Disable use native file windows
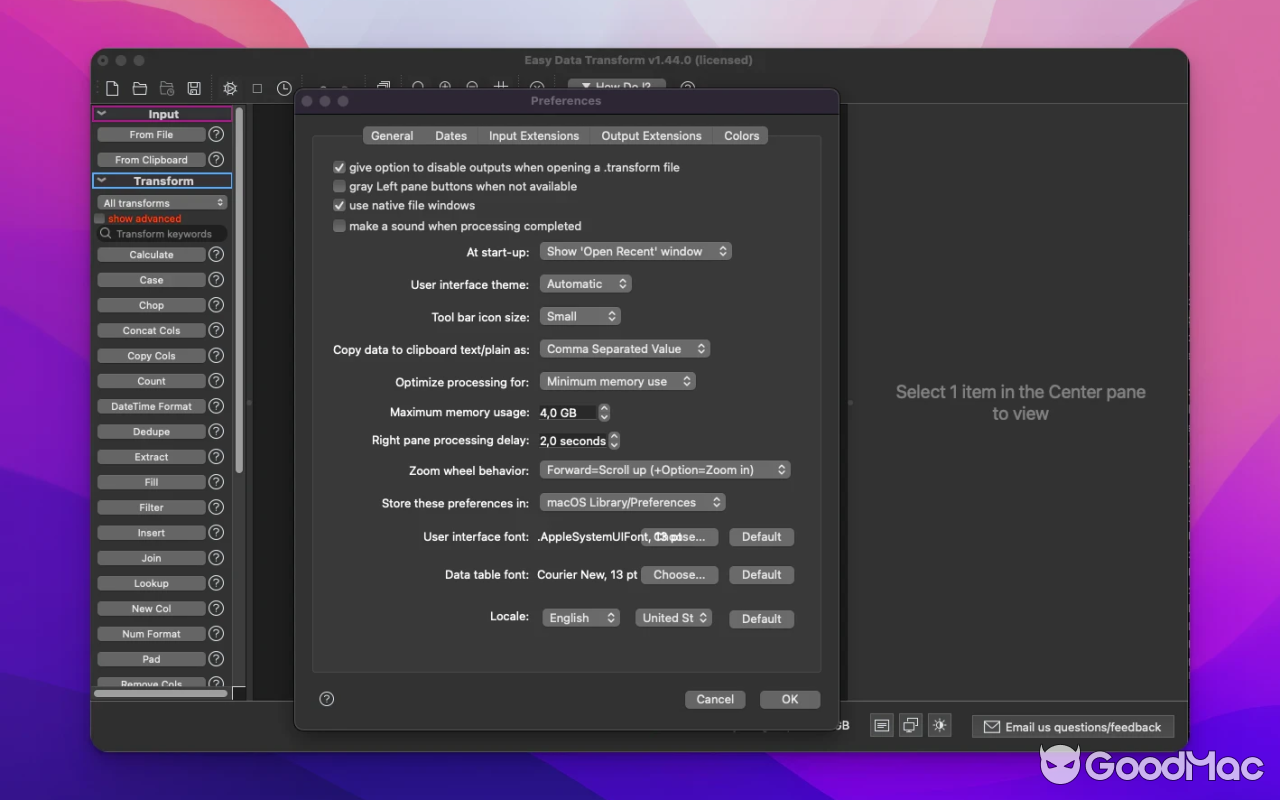The image size is (1280, 800). 339,206
